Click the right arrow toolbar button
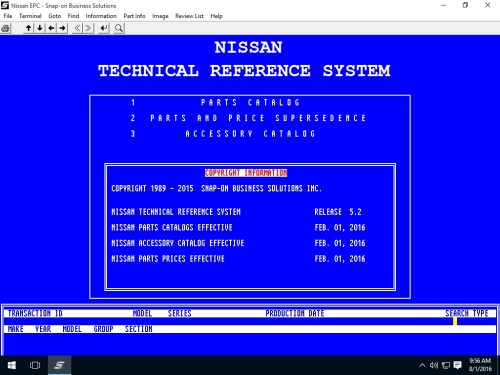Screen dimensions: 500x375 [62, 28]
